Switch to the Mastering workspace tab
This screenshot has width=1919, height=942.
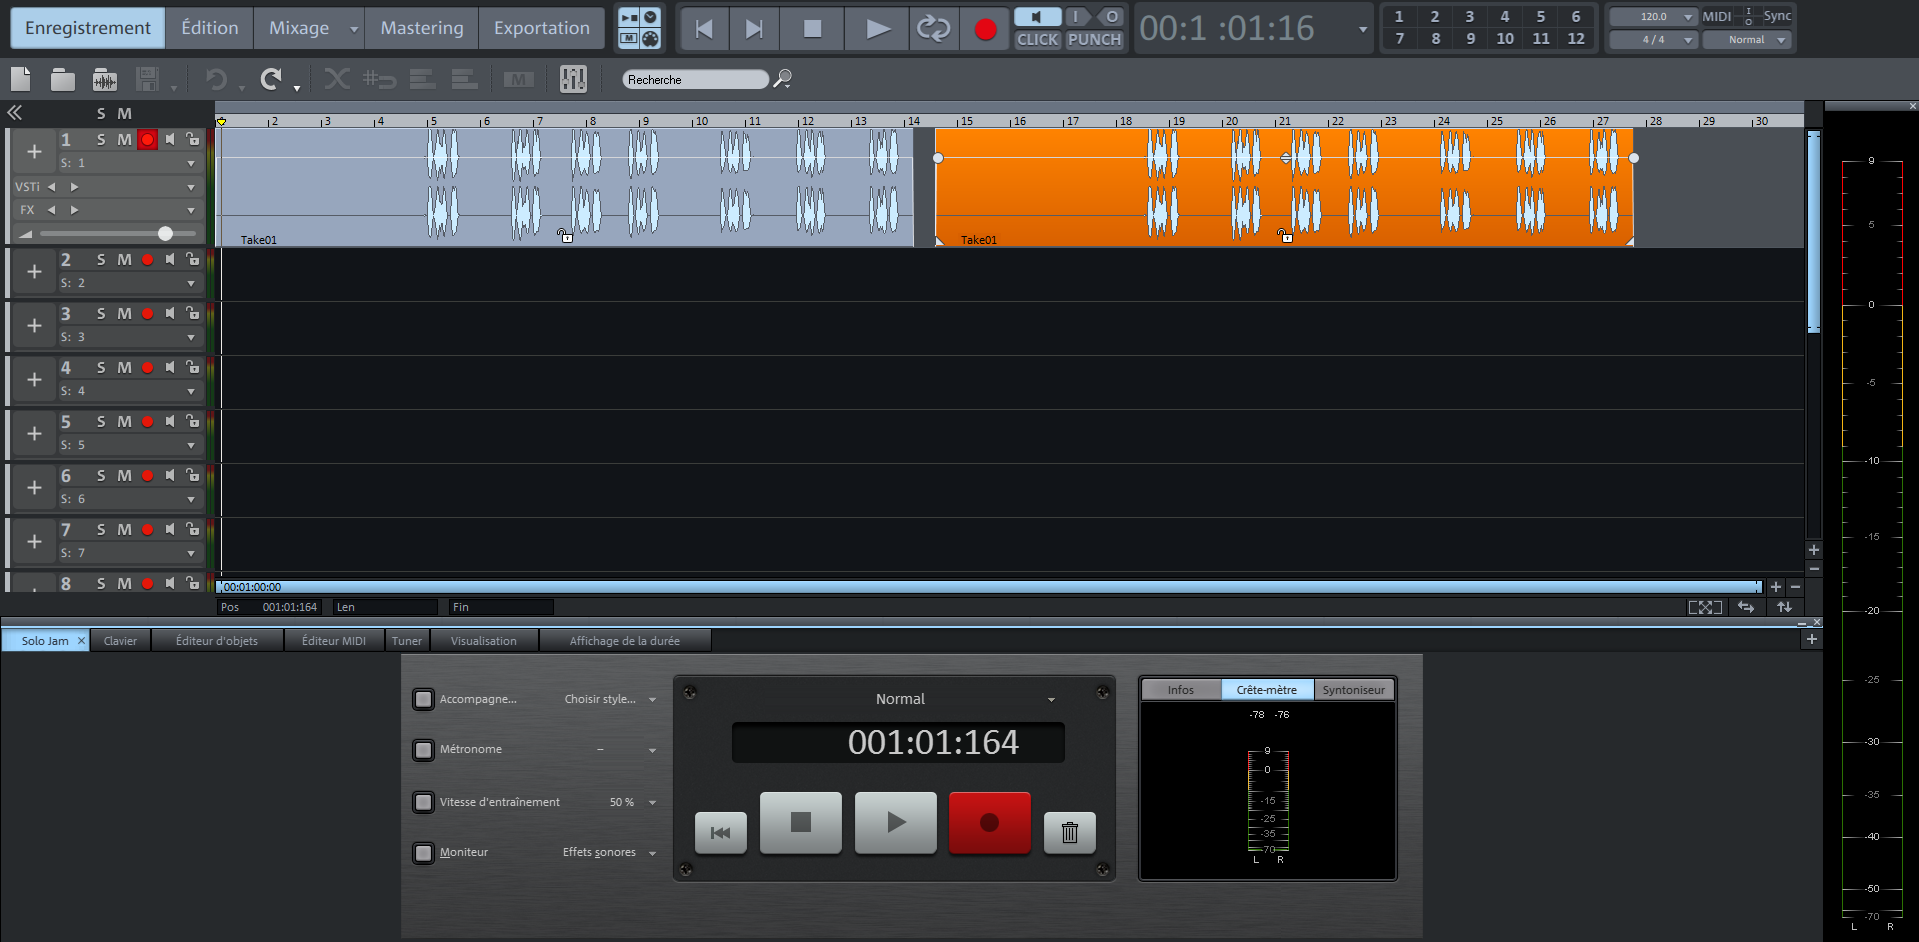(x=421, y=28)
